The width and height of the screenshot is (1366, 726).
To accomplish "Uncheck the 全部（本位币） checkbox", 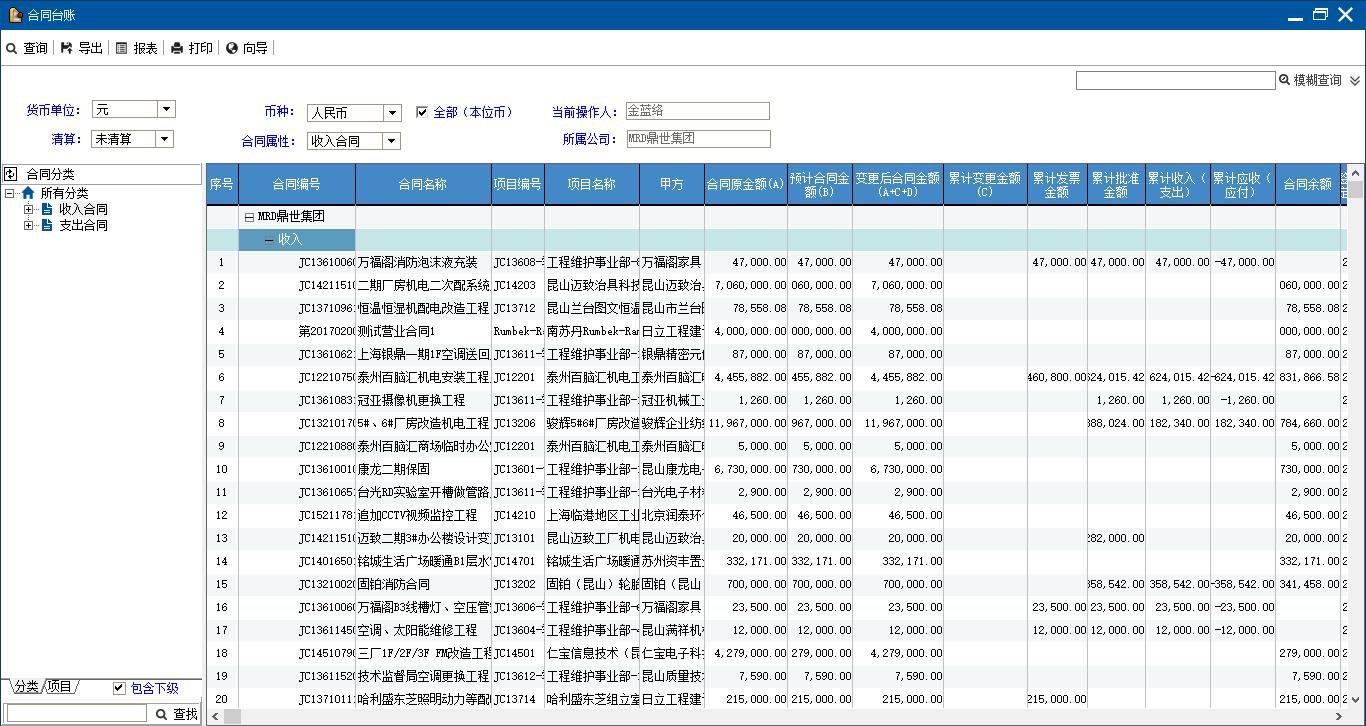I will click(422, 112).
